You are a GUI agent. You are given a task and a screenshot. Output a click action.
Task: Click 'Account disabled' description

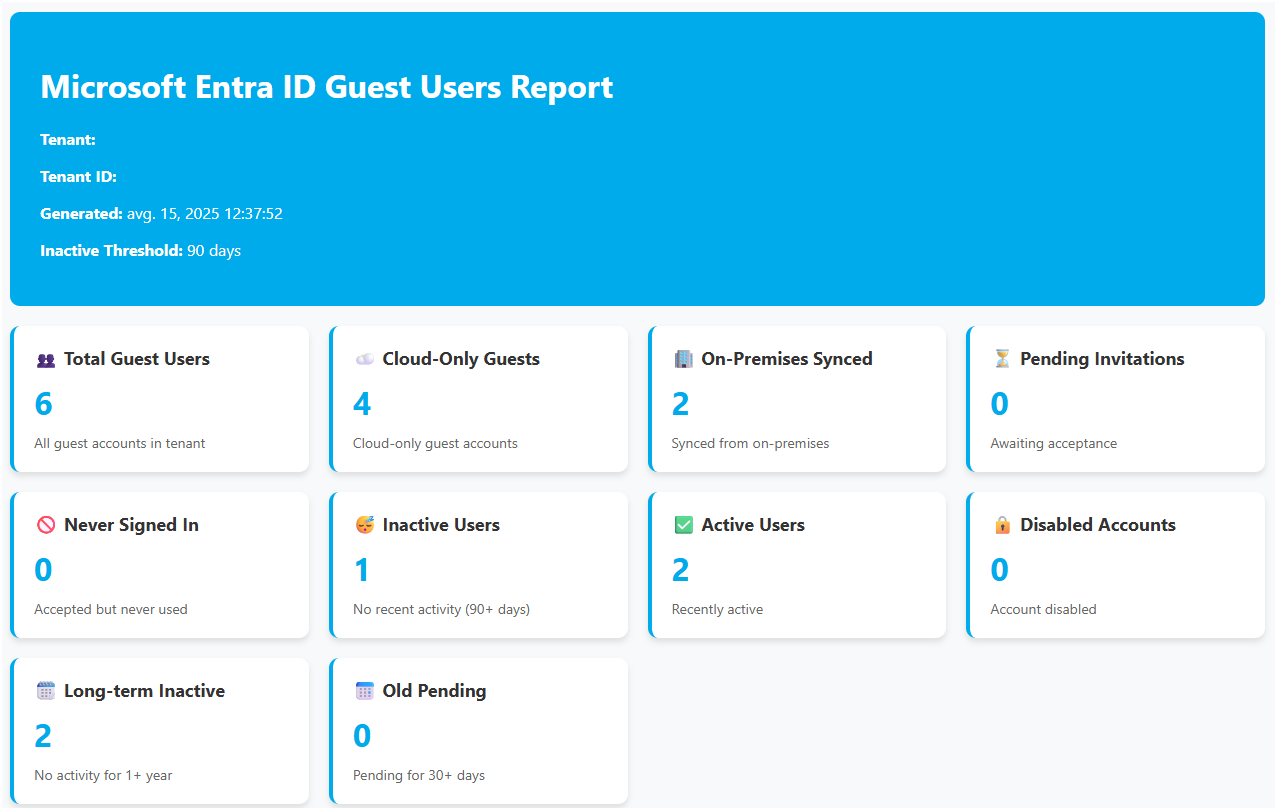(x=1043, y=609)
